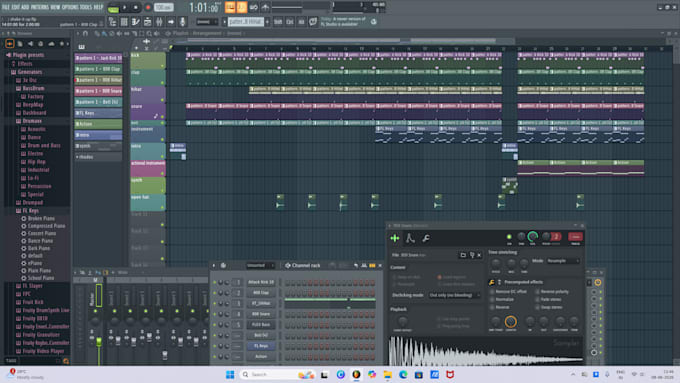Click the 808 Snare waveform display

pos(486,351)
